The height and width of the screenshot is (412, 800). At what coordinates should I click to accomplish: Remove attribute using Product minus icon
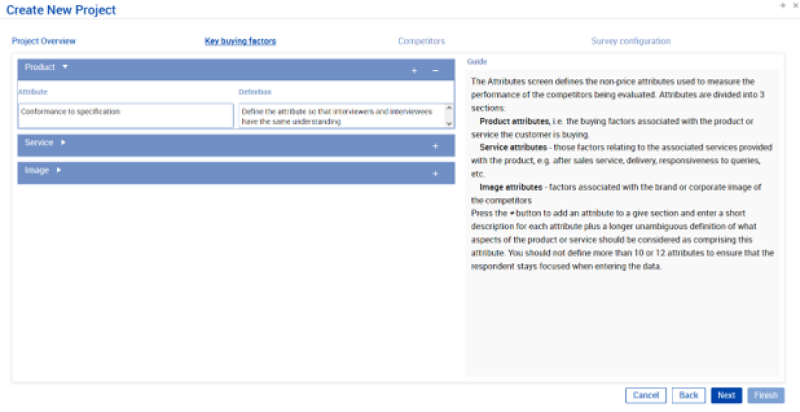435,71
